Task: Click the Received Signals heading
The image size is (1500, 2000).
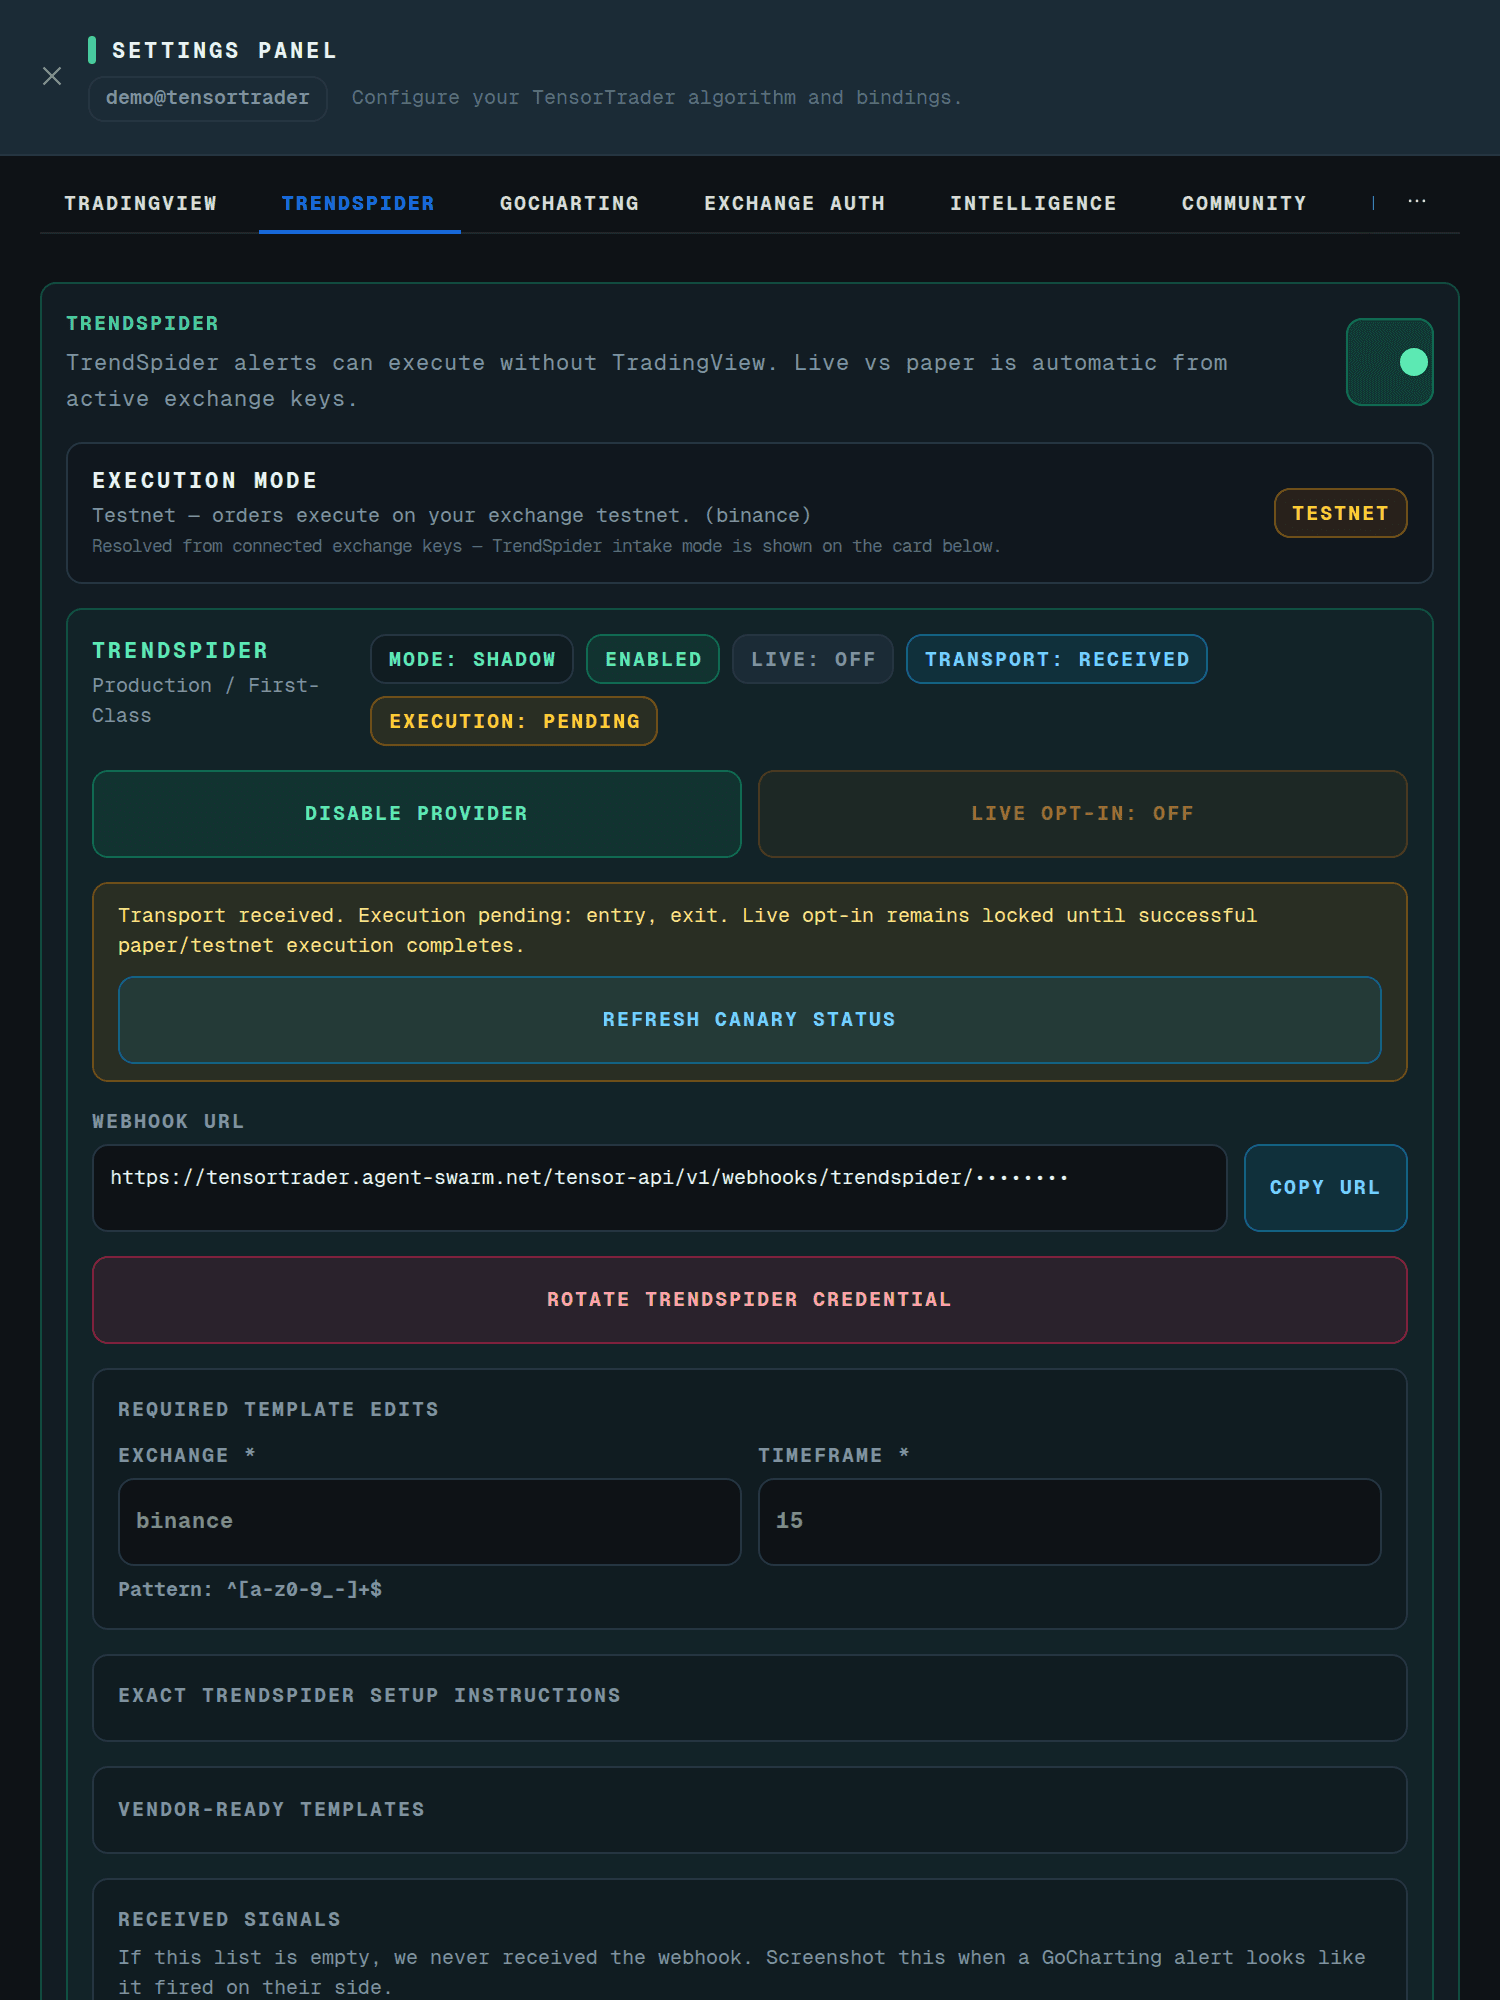Action: (x=229, y=1919)
